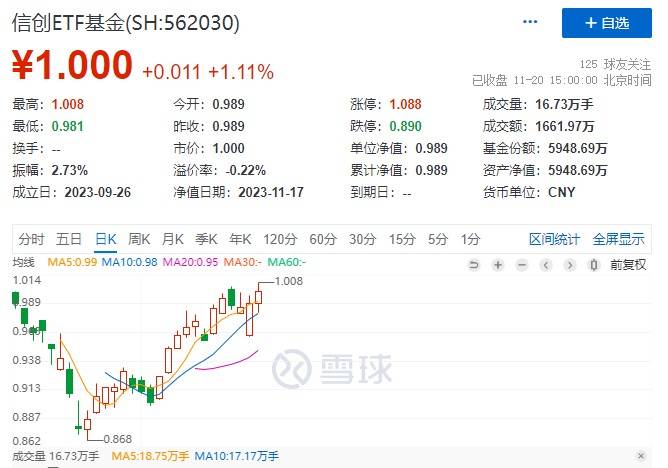Screen dimensions: 668x468
Task: Click MA20:0.95 indicator label
Action: tap(190, 262)
